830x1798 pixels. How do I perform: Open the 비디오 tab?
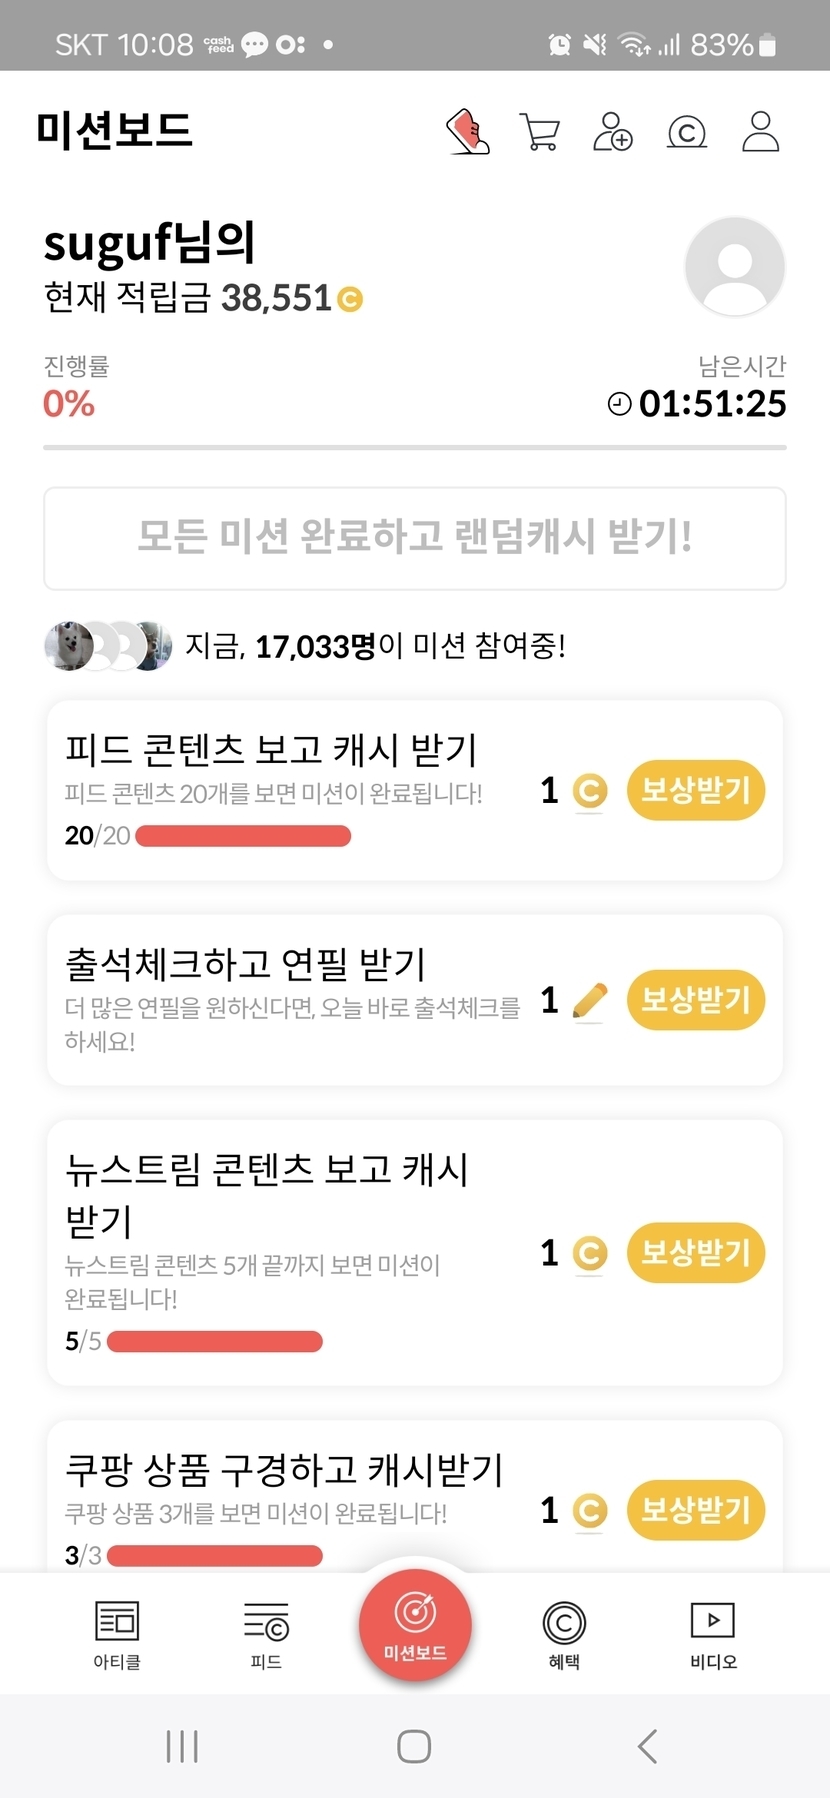713,1634
